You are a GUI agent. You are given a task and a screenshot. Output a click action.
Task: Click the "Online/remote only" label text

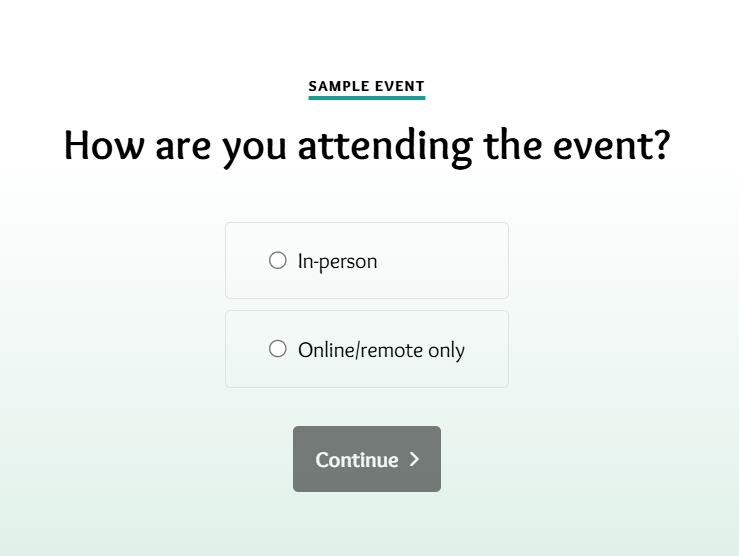[381, 350]
